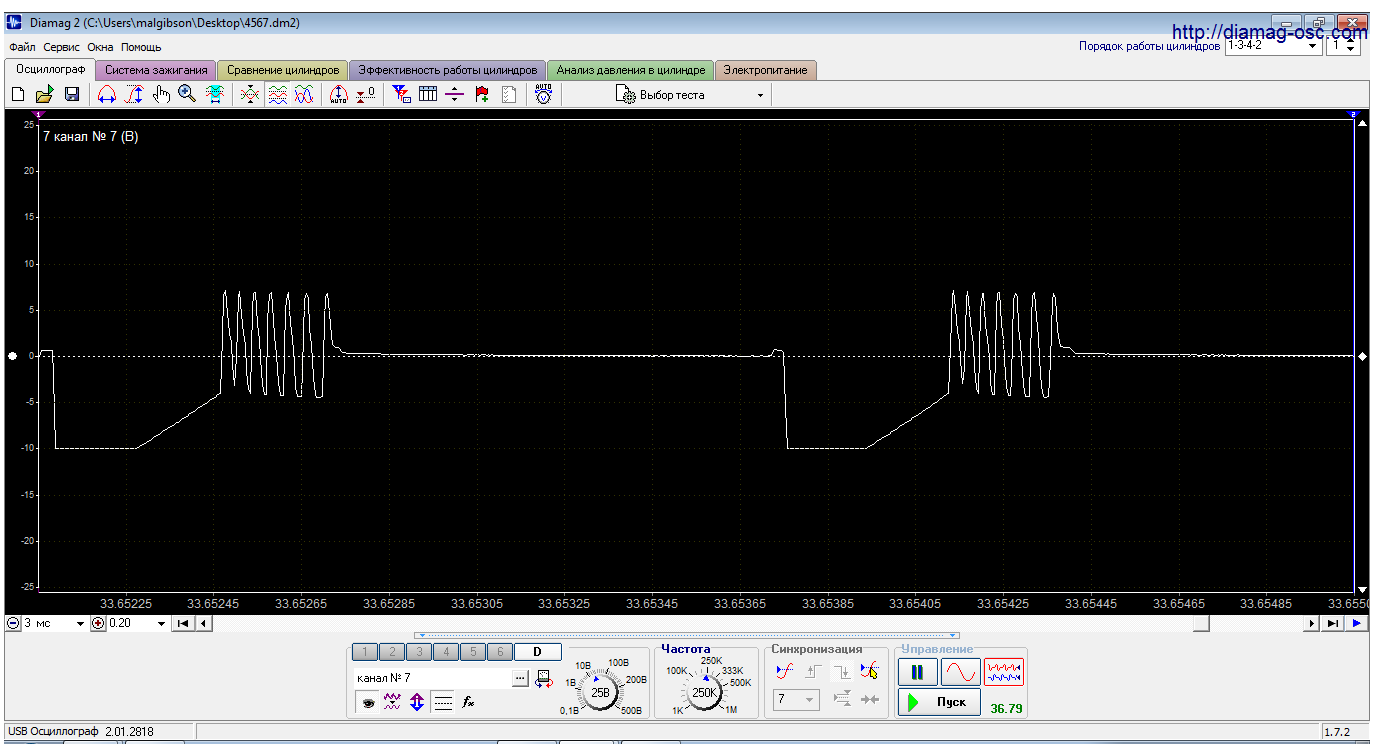Select channel button 2

(392, 652)
